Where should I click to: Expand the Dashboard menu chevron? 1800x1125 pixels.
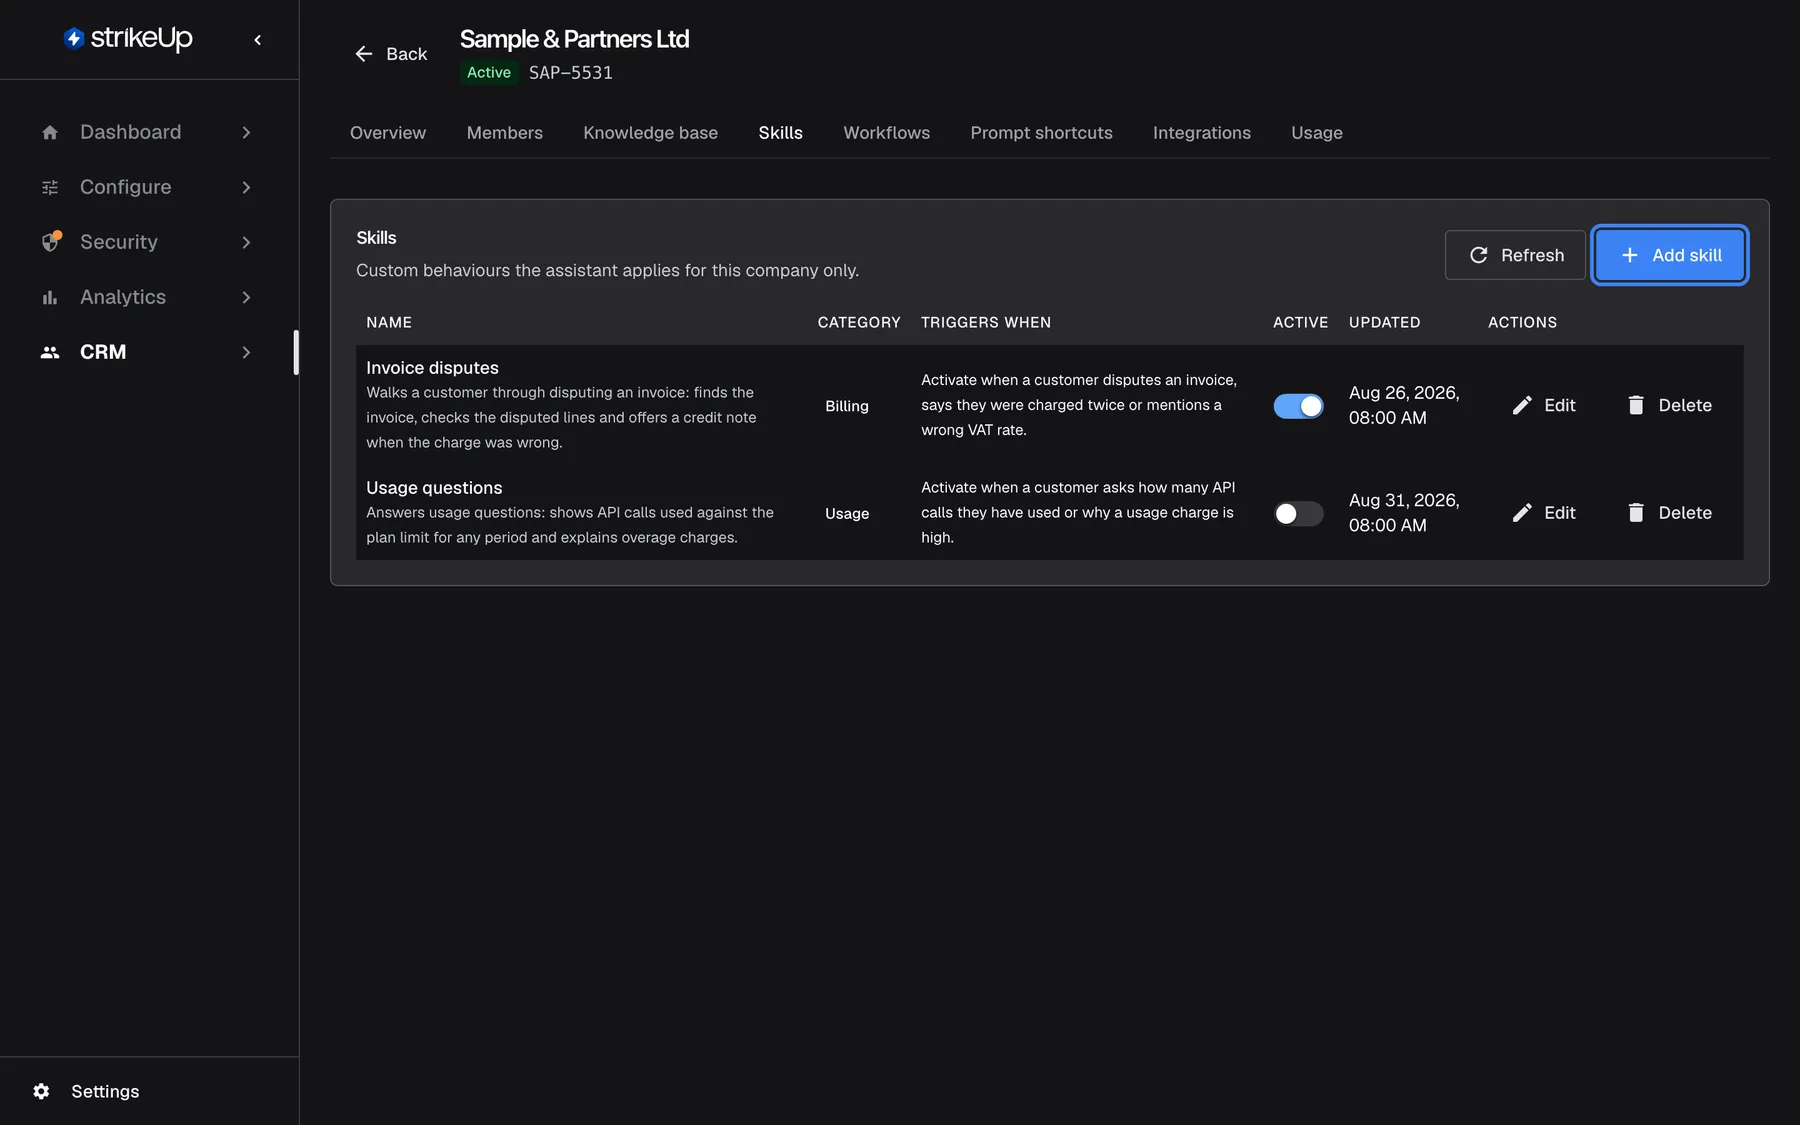(246, 132)
